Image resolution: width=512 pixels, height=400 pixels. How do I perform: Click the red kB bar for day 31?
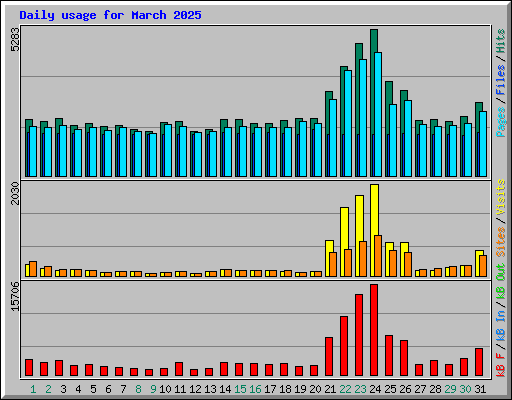479,362
